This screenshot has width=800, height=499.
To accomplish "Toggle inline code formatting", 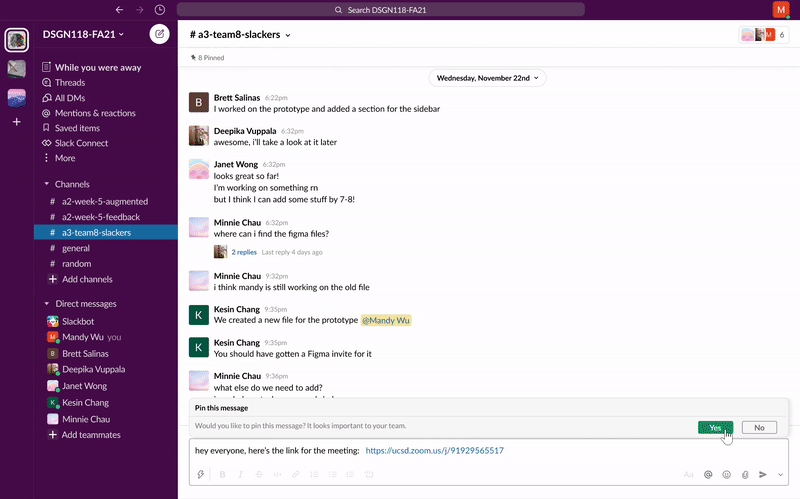I will (x=277, y=475).
